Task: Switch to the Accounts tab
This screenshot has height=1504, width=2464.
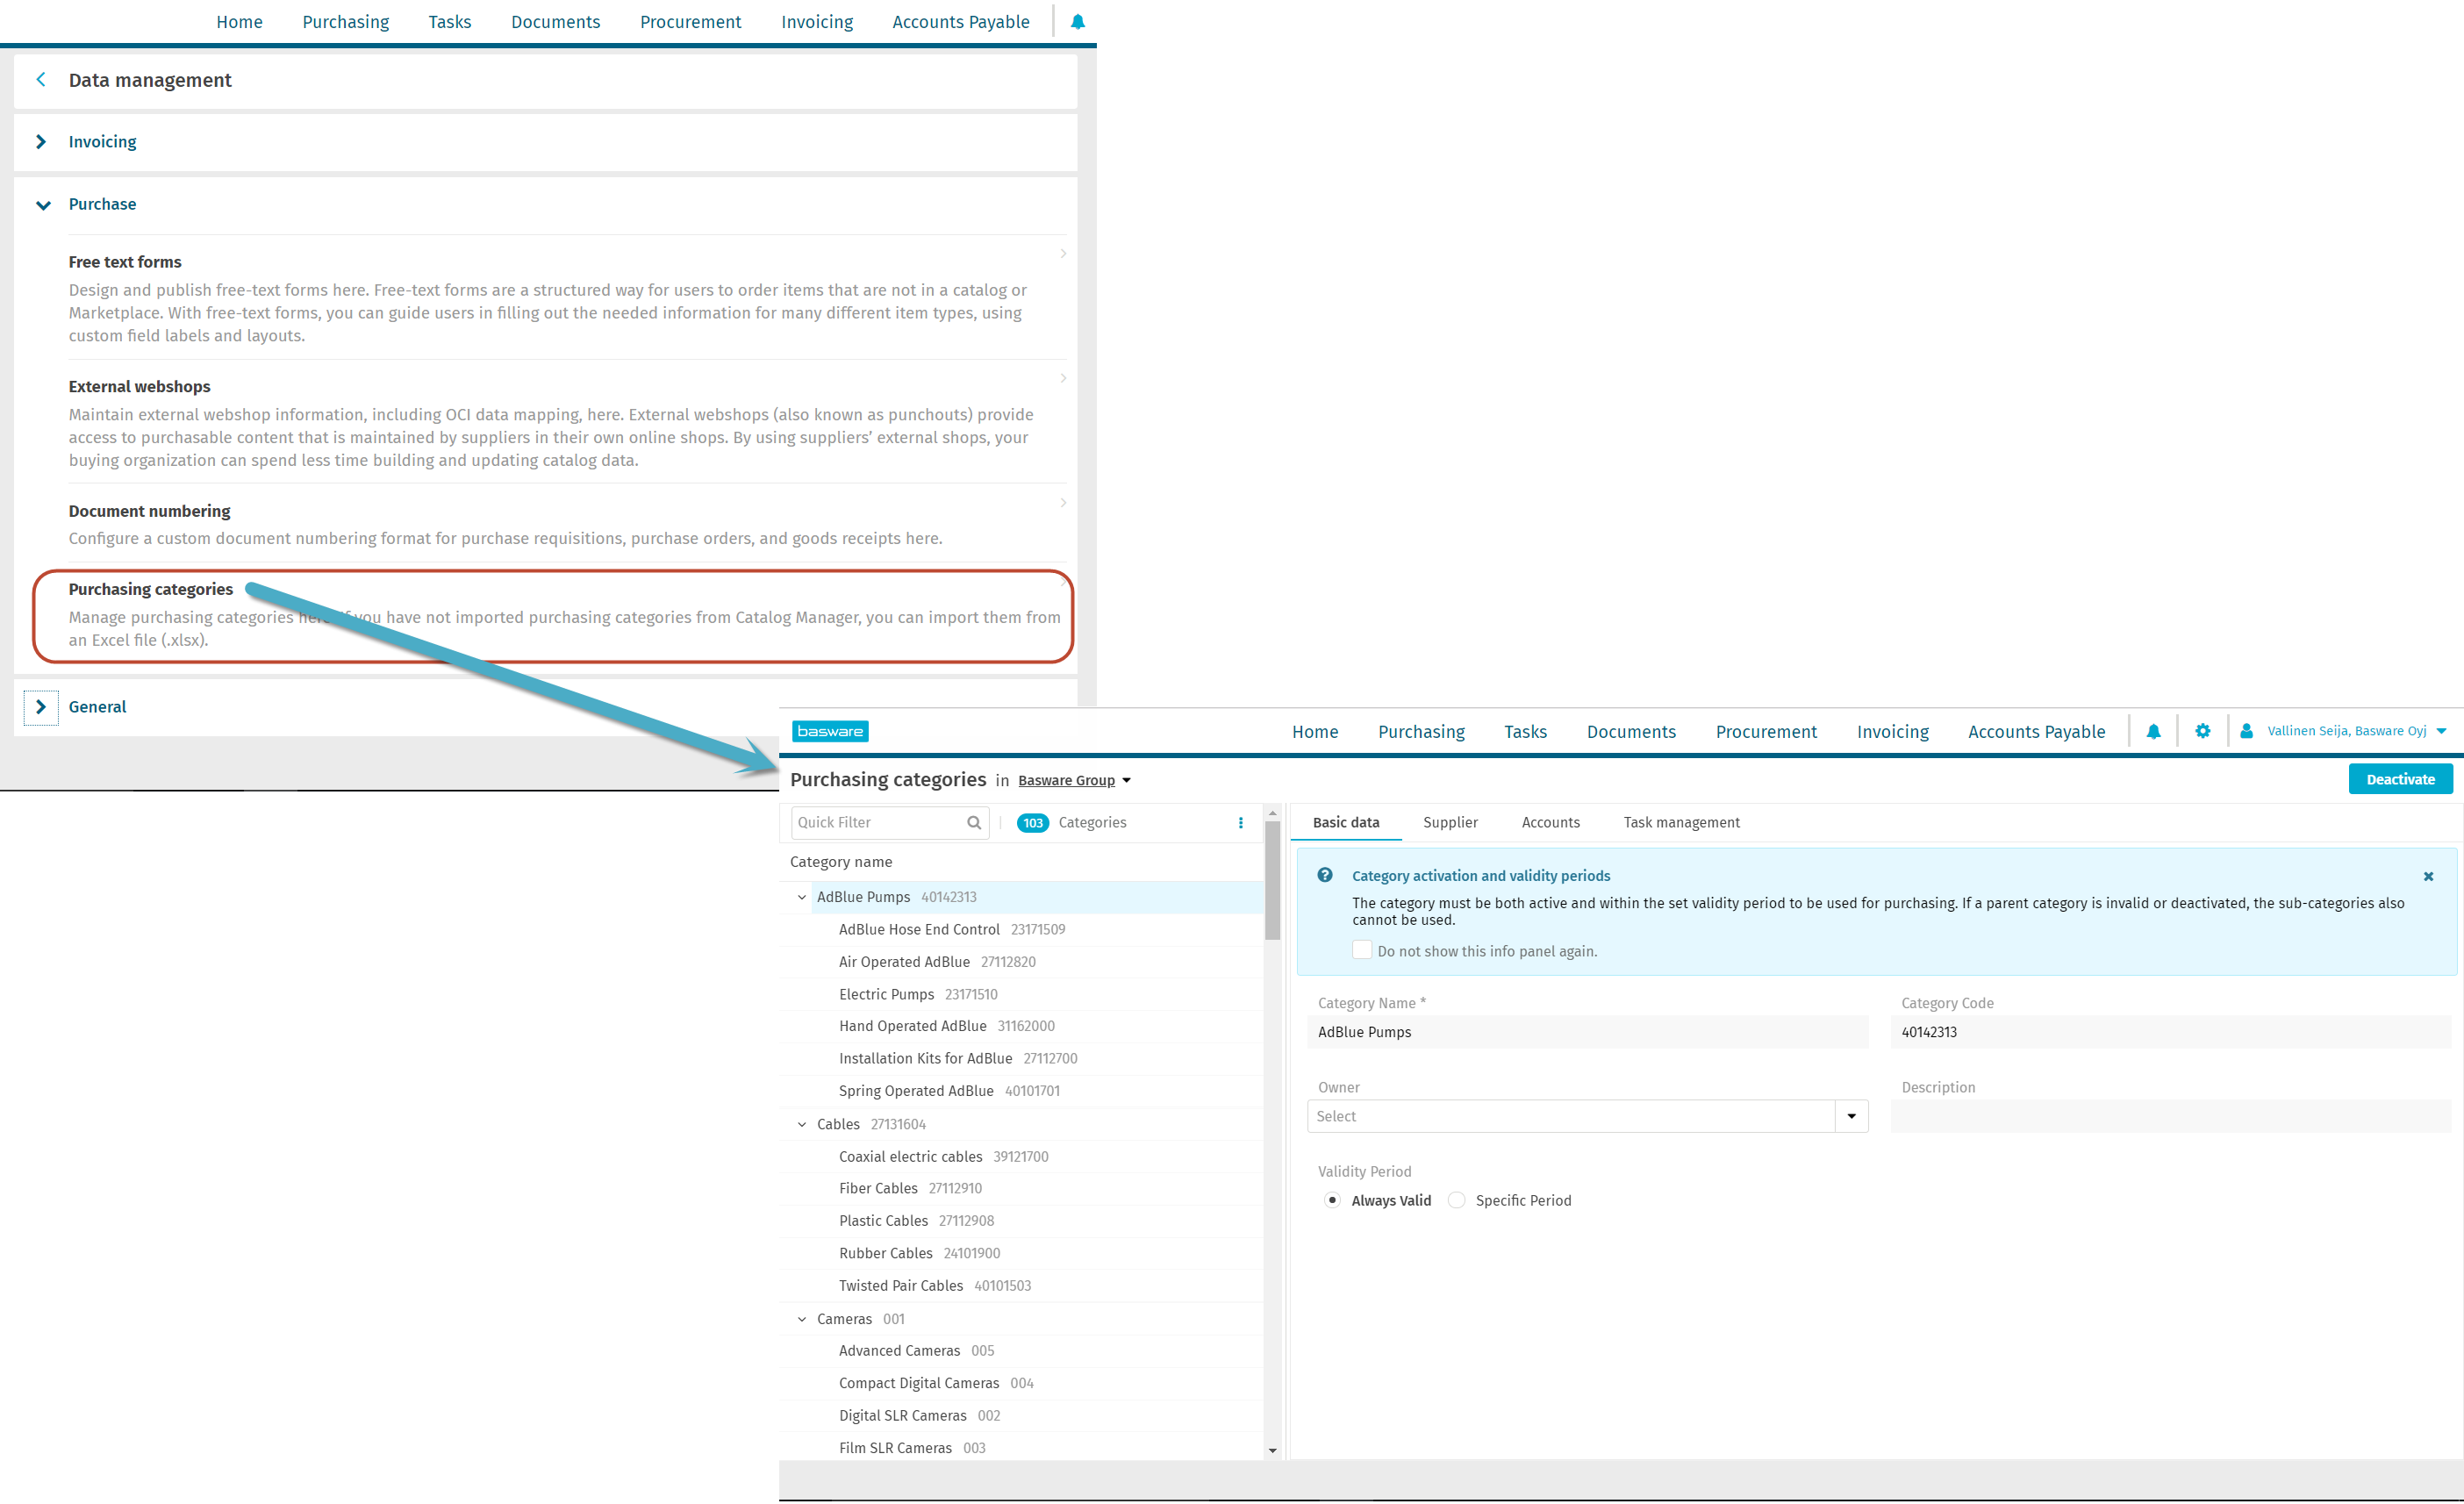Action: (1550, 822)
